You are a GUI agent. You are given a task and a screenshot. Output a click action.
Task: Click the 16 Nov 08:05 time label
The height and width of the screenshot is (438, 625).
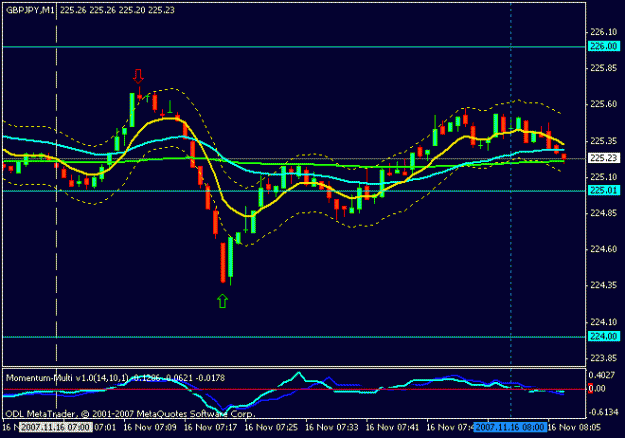click(574, 427)
